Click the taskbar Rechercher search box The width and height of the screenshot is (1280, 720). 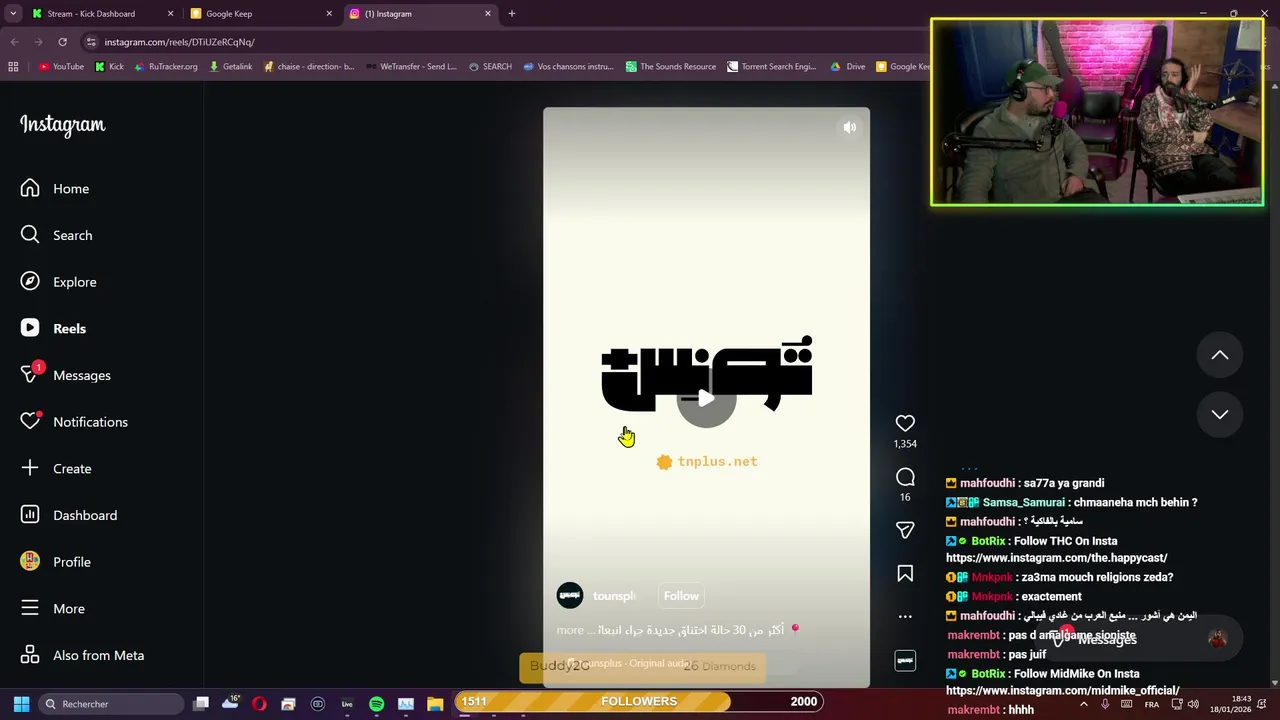pos(110,704)
